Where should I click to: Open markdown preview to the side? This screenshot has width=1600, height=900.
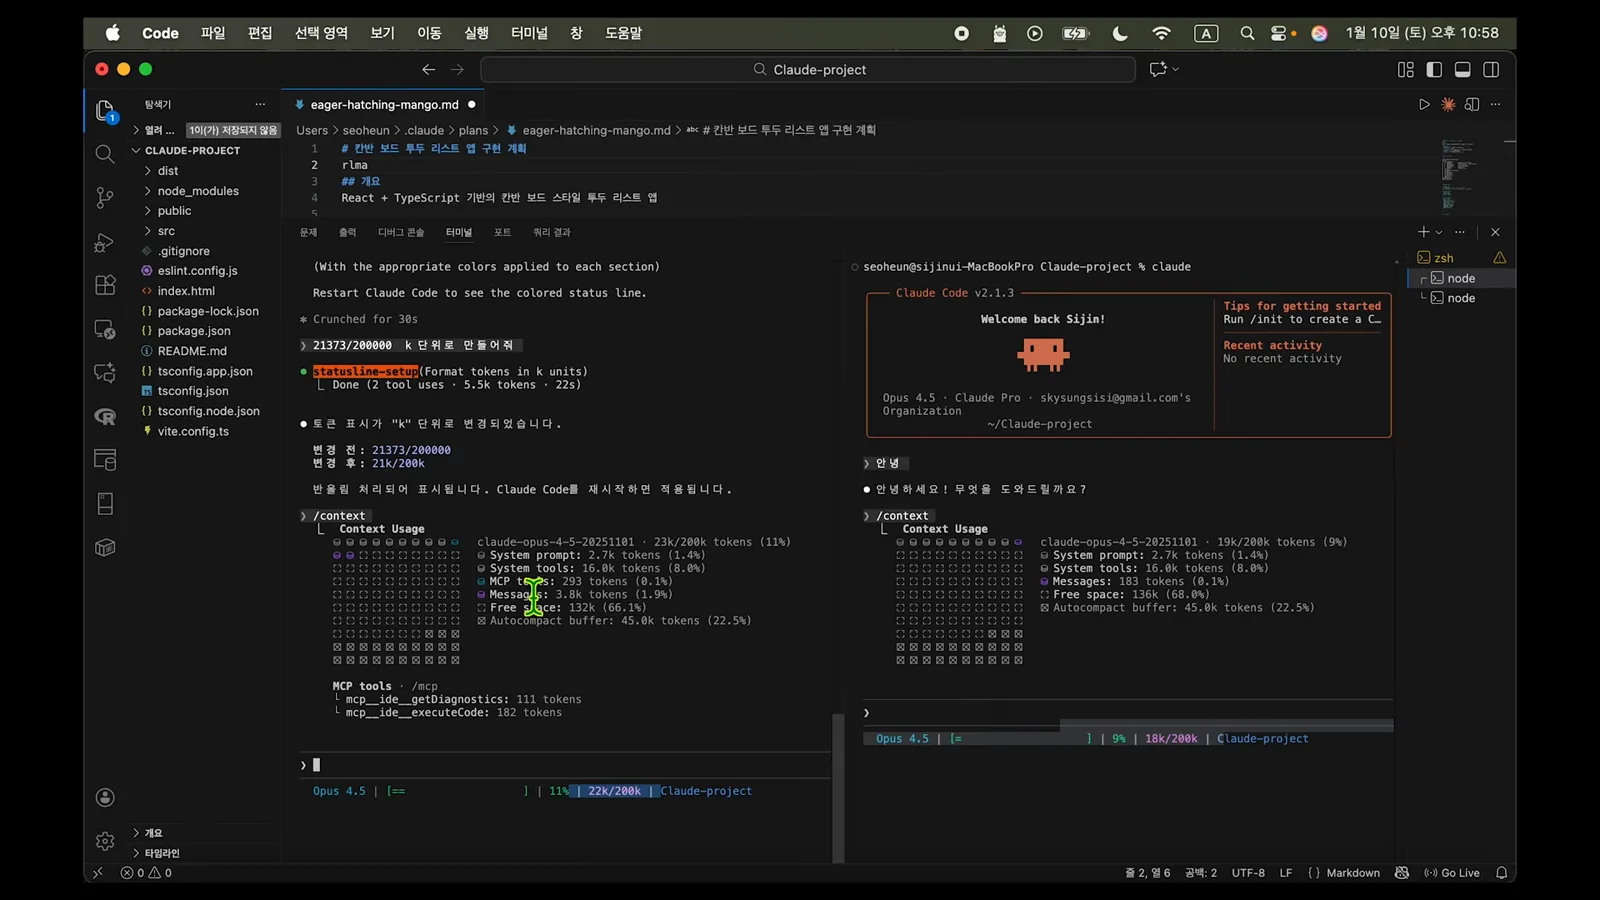[1472, 104]
